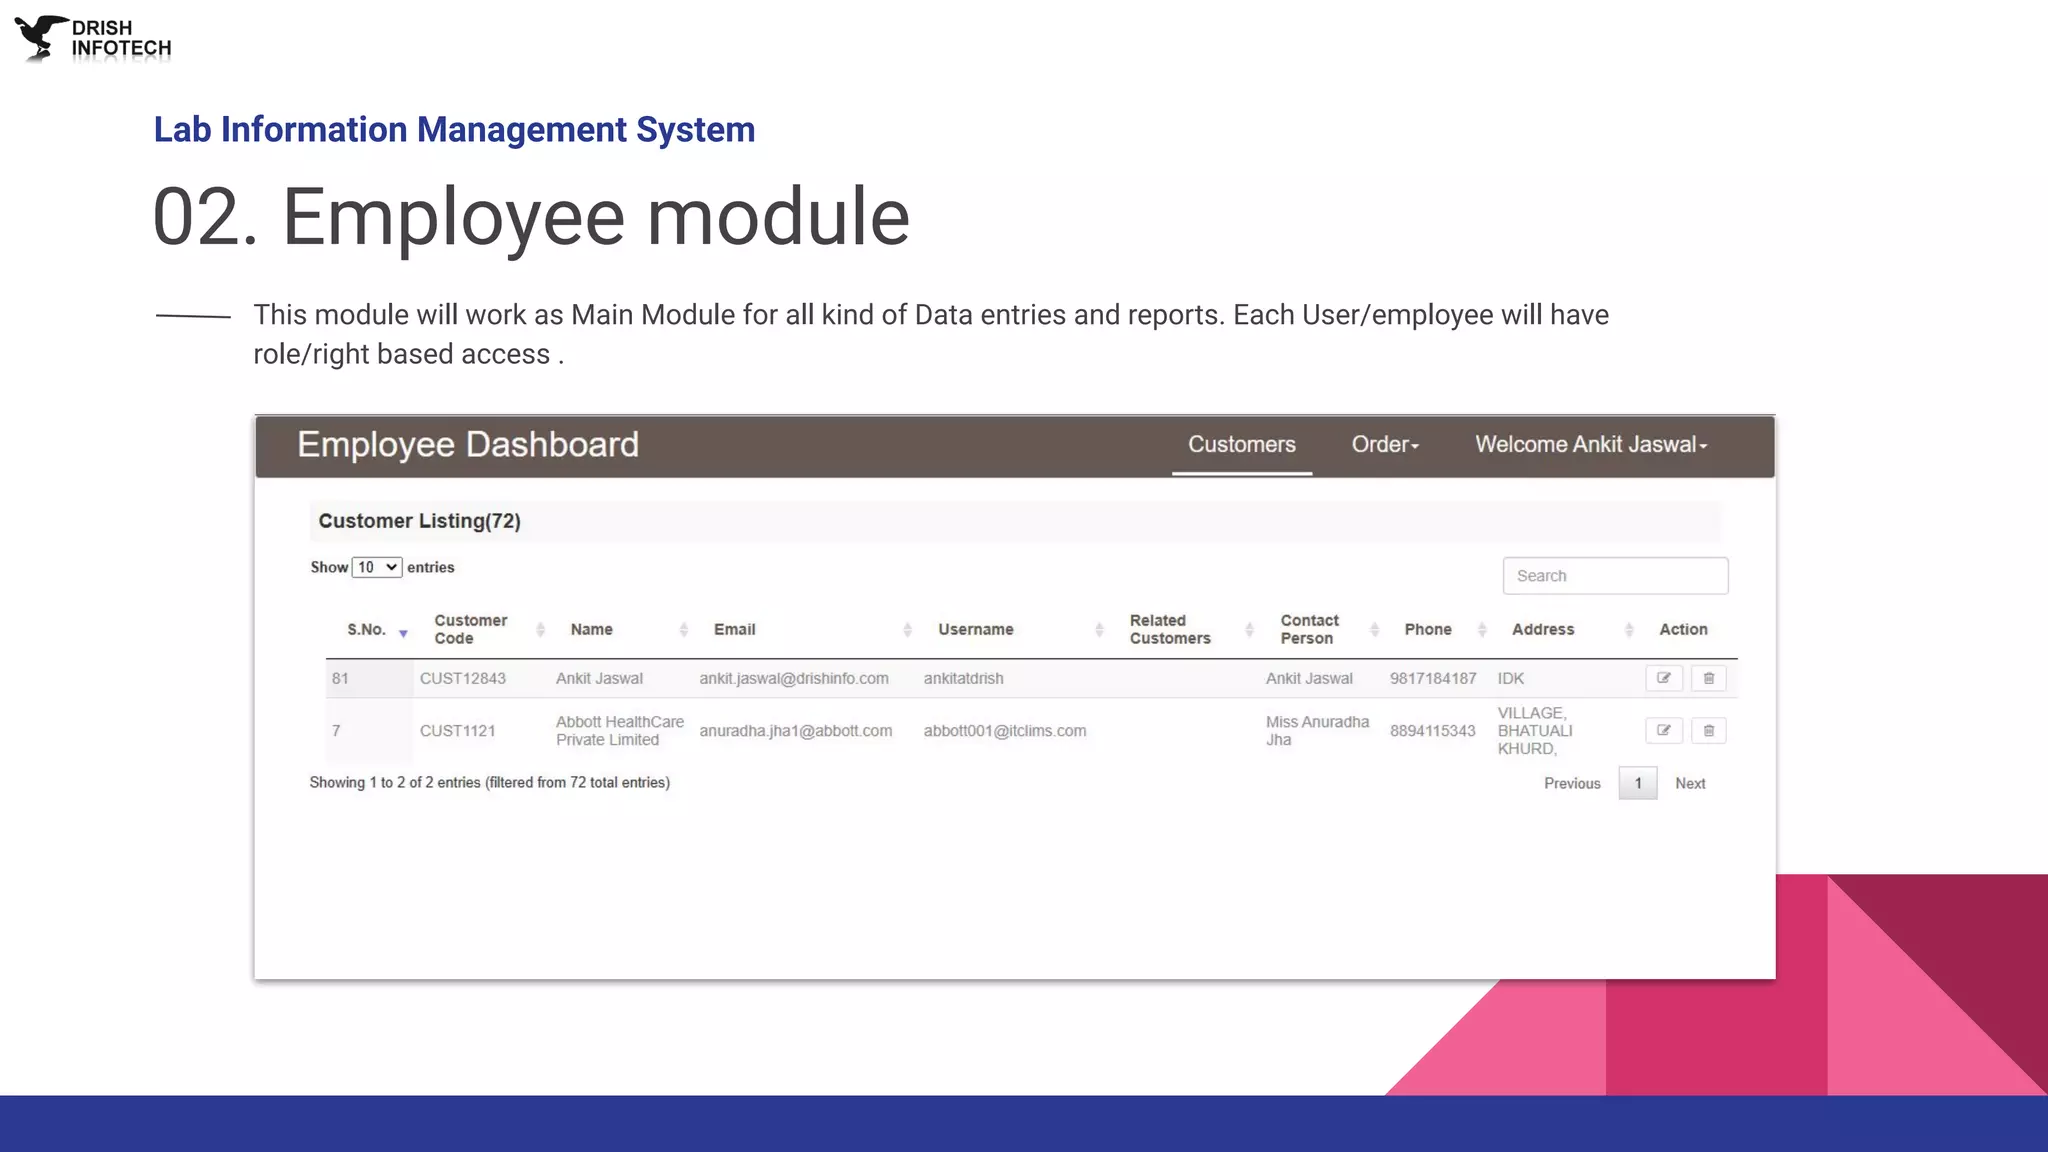Click the address IDK cell
2048x1152 pixels.
(1511, 678)
